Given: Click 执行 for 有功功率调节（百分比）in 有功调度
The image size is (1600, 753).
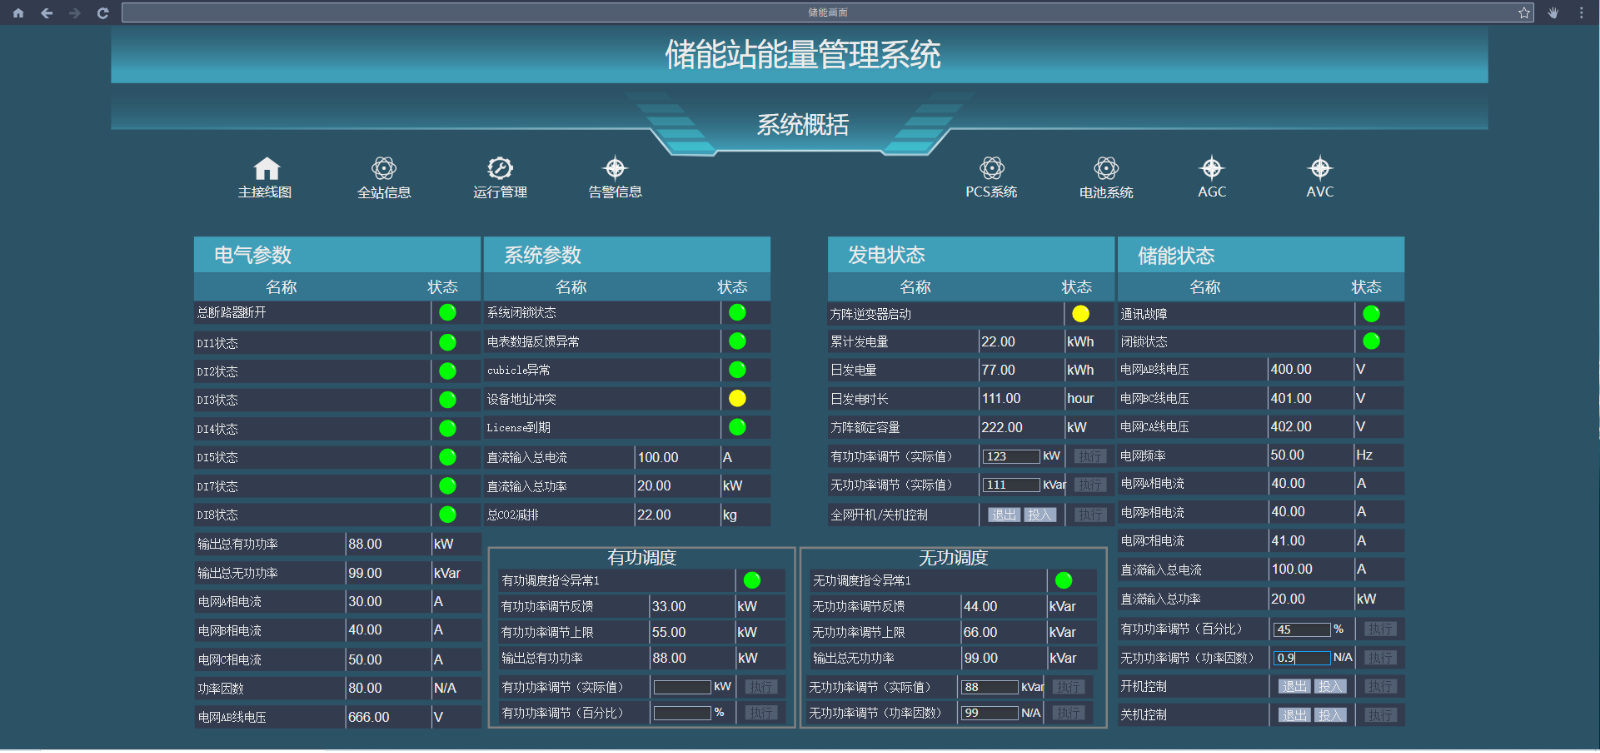Looking at the screenshot, I should 761,713.
